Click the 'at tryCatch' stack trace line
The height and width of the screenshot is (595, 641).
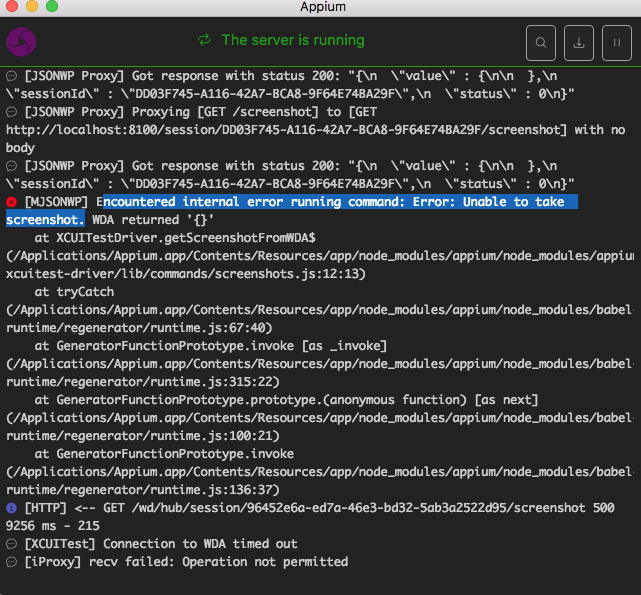(74, 292)
